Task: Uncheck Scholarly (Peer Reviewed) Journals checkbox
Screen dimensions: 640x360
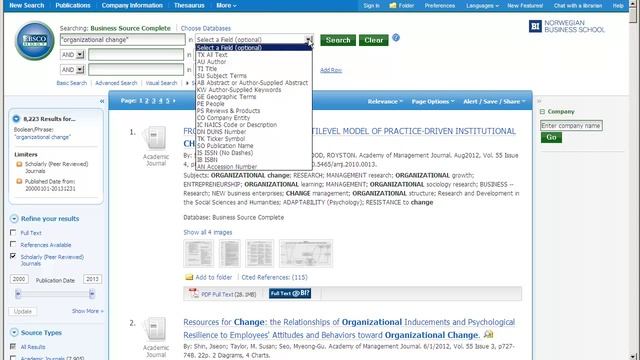Action: coord(13,256)
